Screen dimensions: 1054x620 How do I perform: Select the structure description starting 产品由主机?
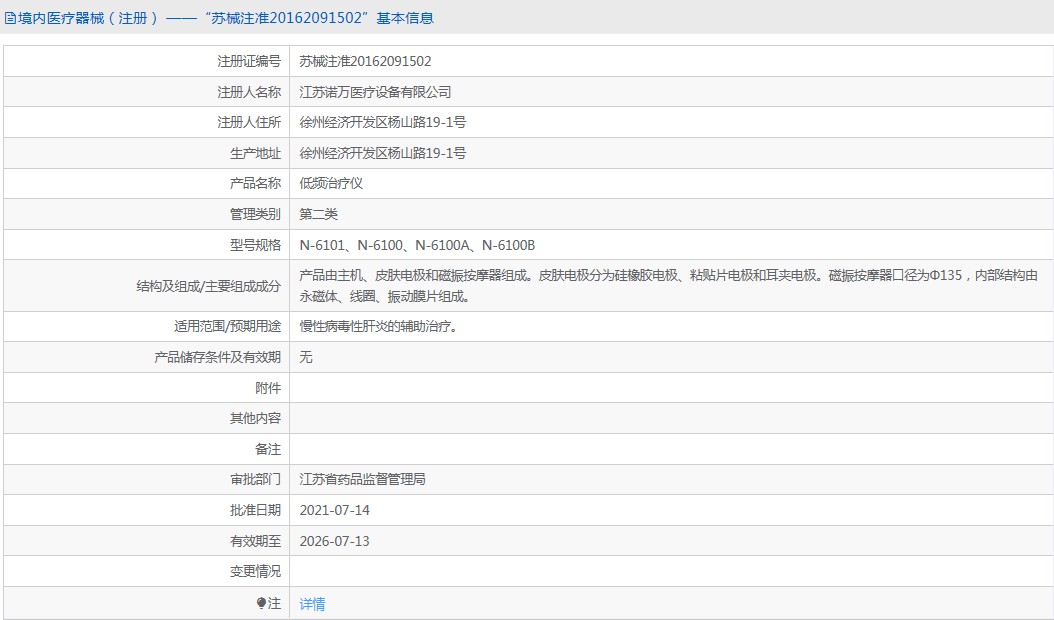tap(669, 286)
